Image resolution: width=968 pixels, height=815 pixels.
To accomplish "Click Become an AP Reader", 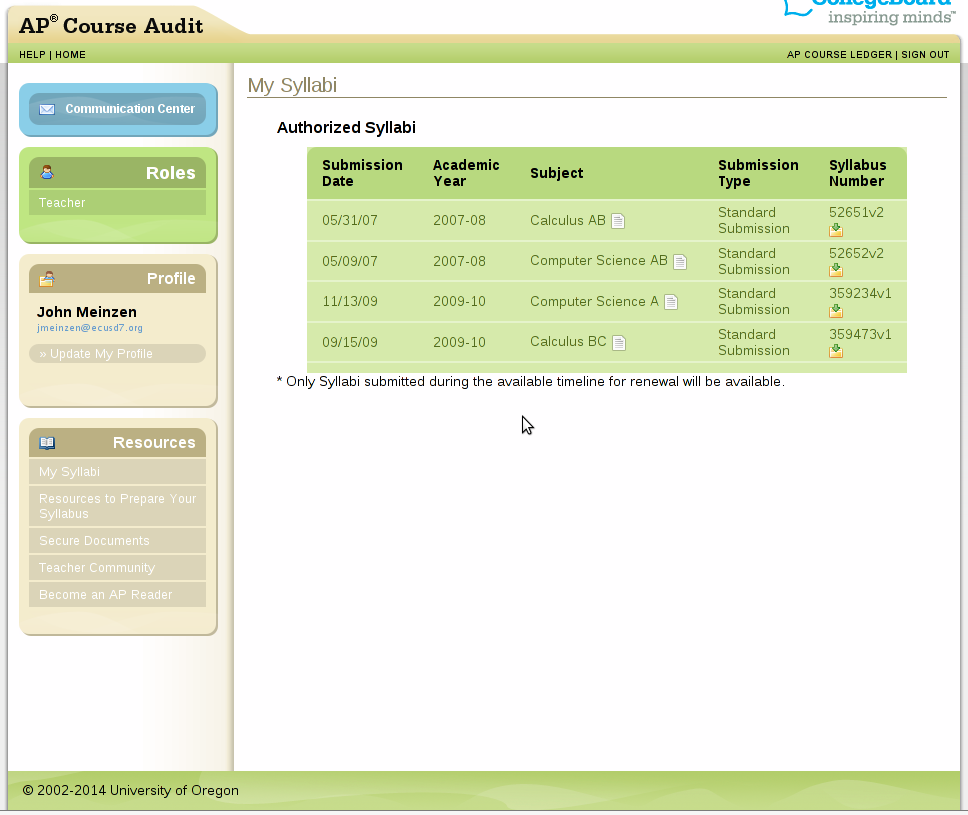I will tap(105, 595).
